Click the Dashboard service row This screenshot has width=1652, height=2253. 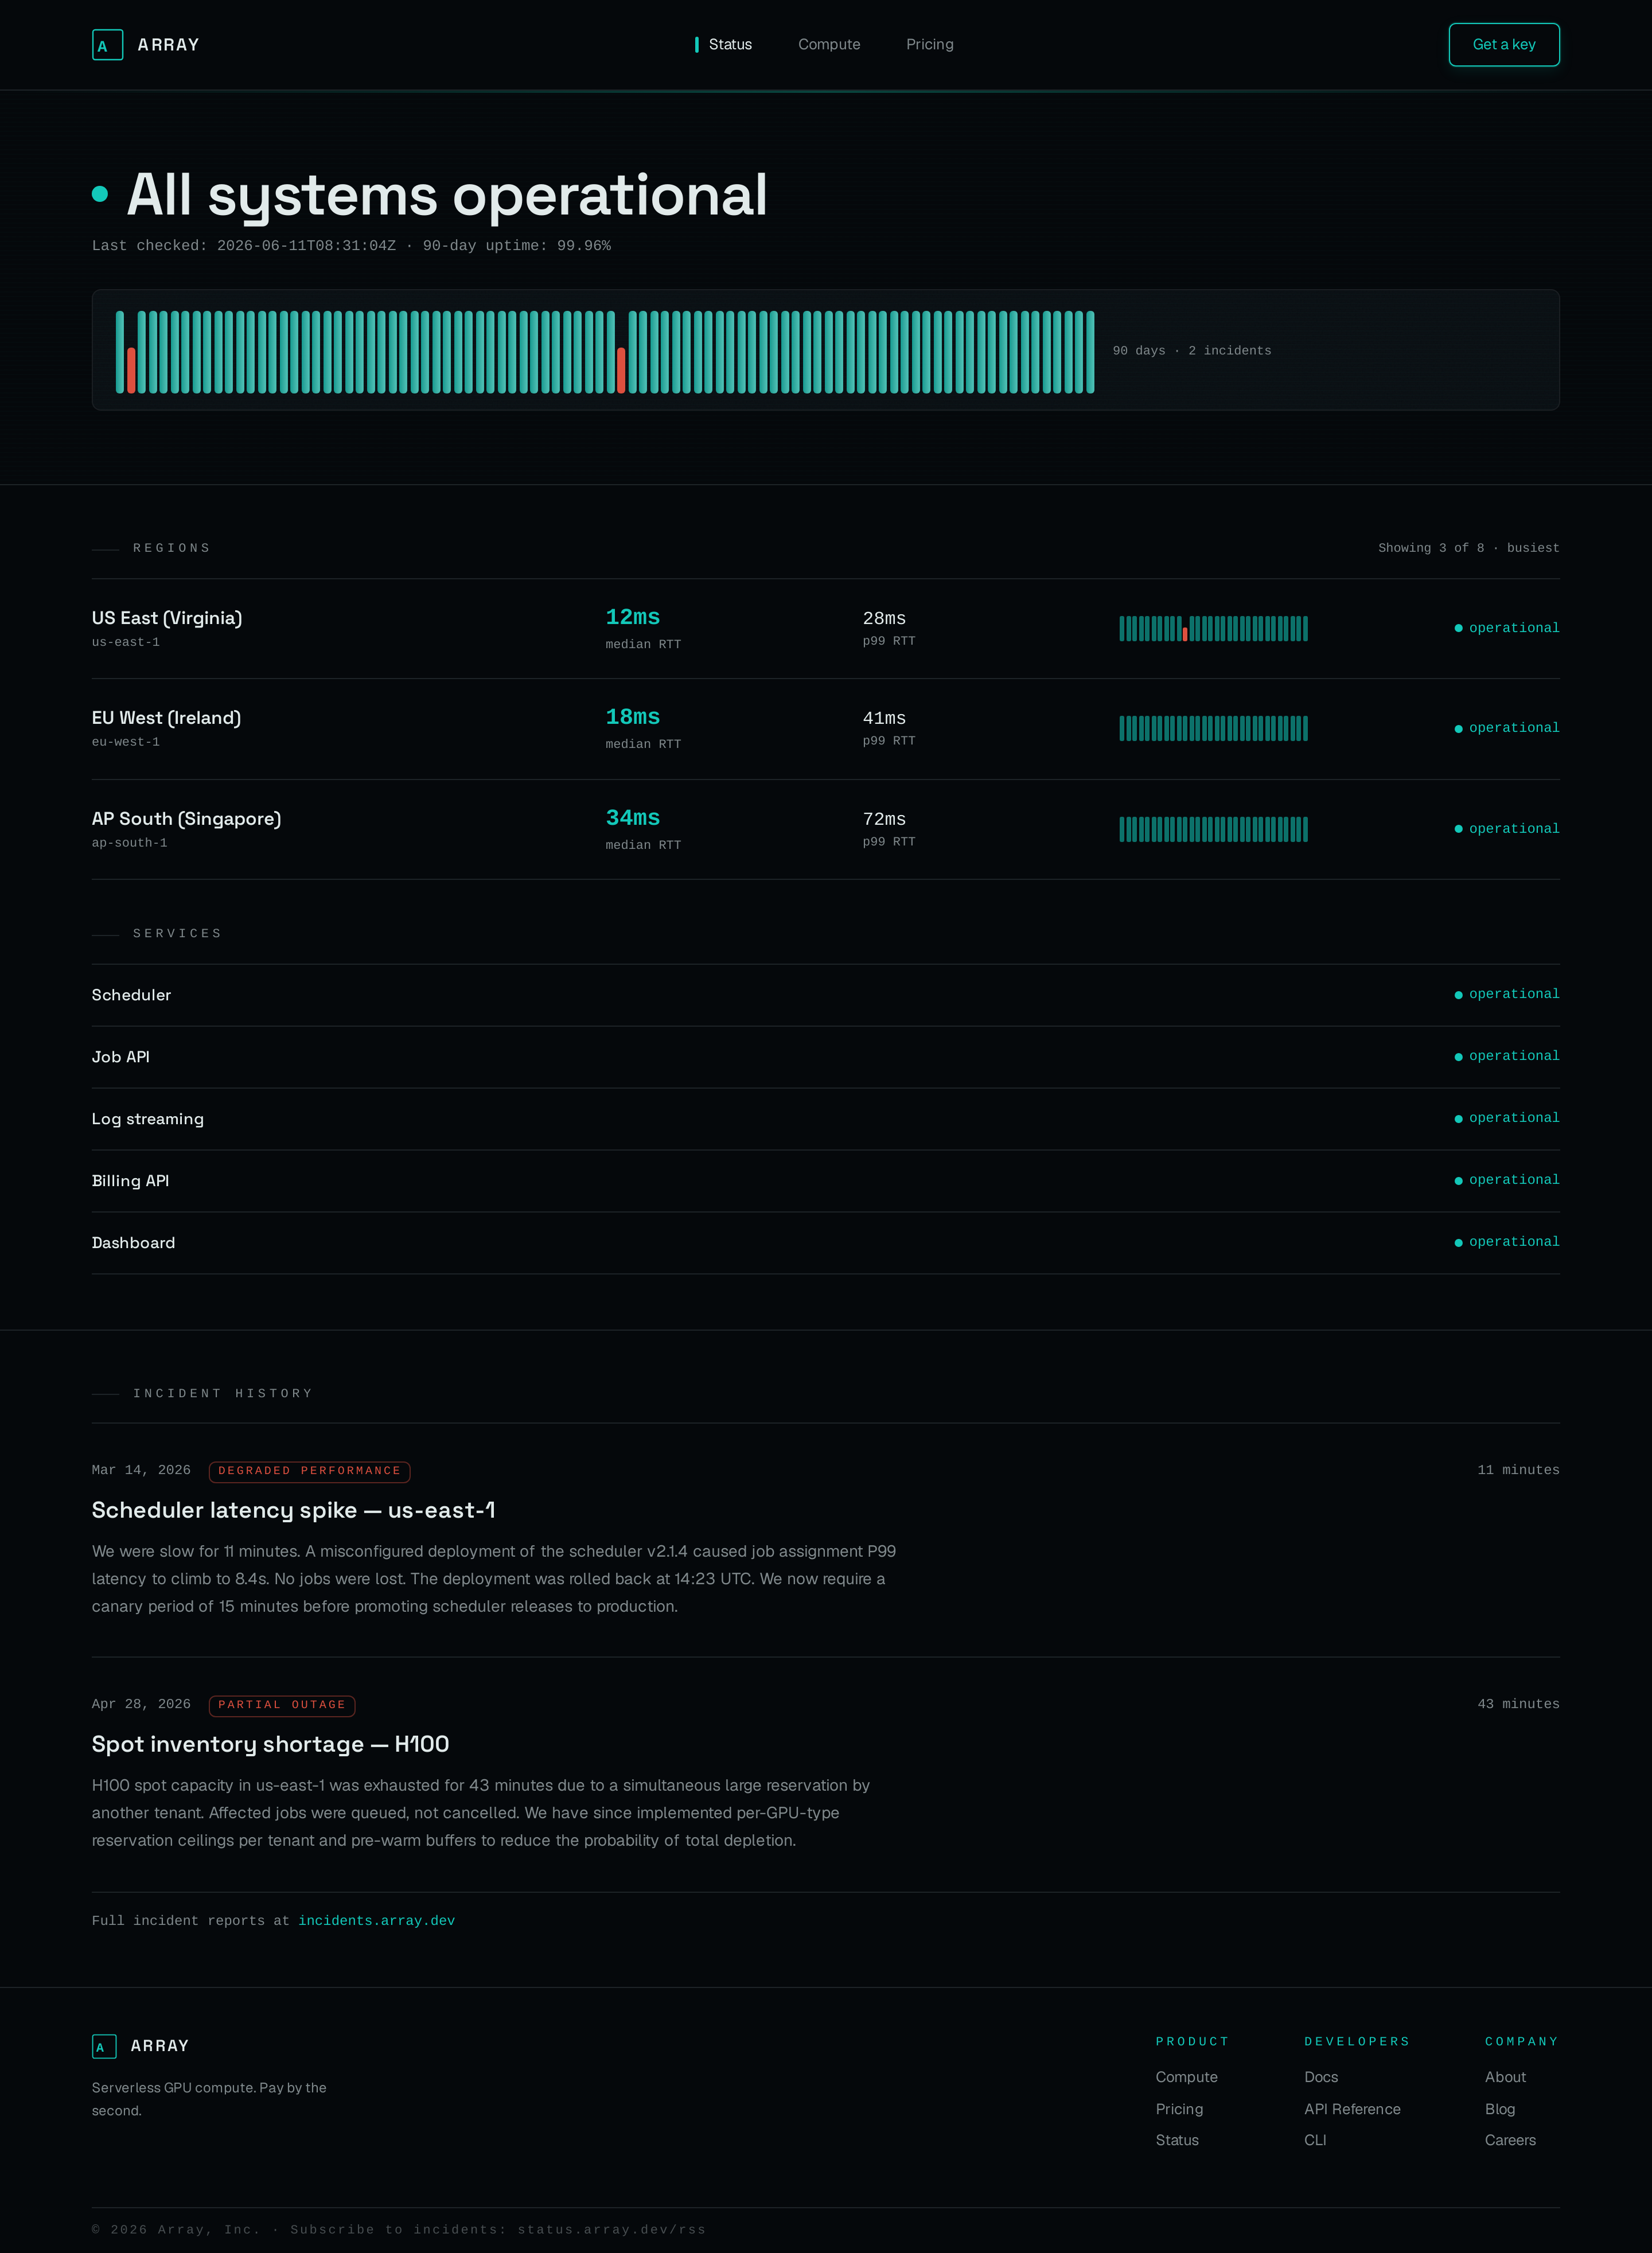tap(826, 1243)
